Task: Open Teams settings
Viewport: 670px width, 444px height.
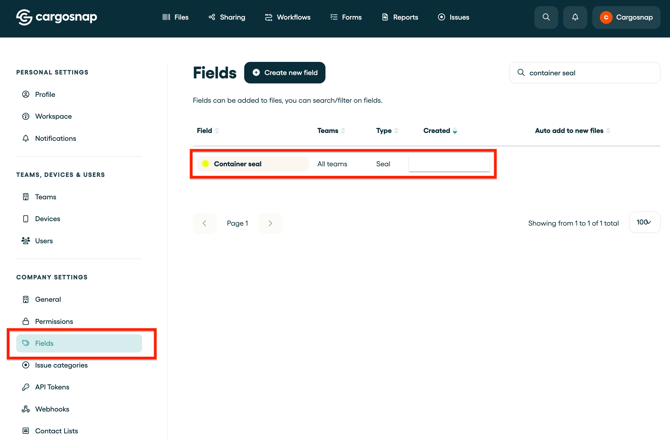Action: (45, 197)
